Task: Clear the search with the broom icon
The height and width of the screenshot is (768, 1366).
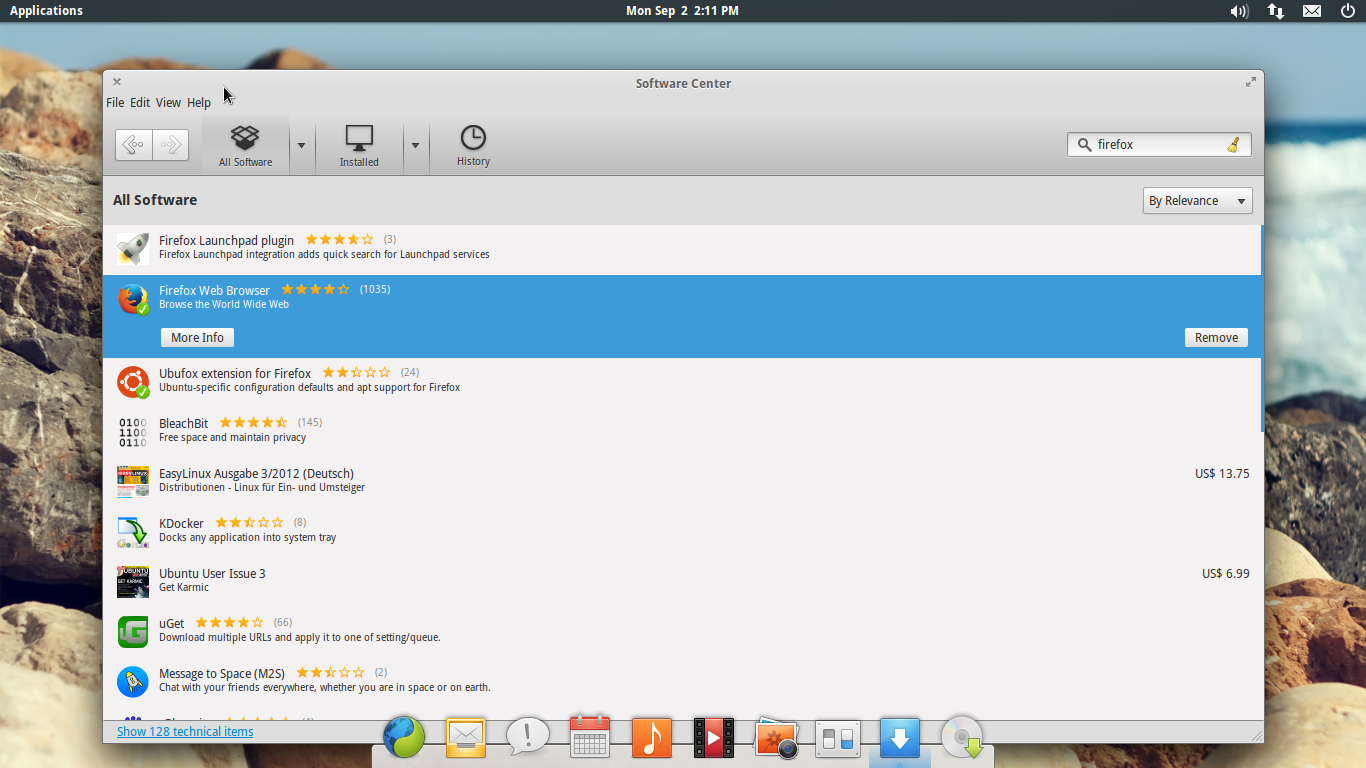Action: coord(1234,144)
